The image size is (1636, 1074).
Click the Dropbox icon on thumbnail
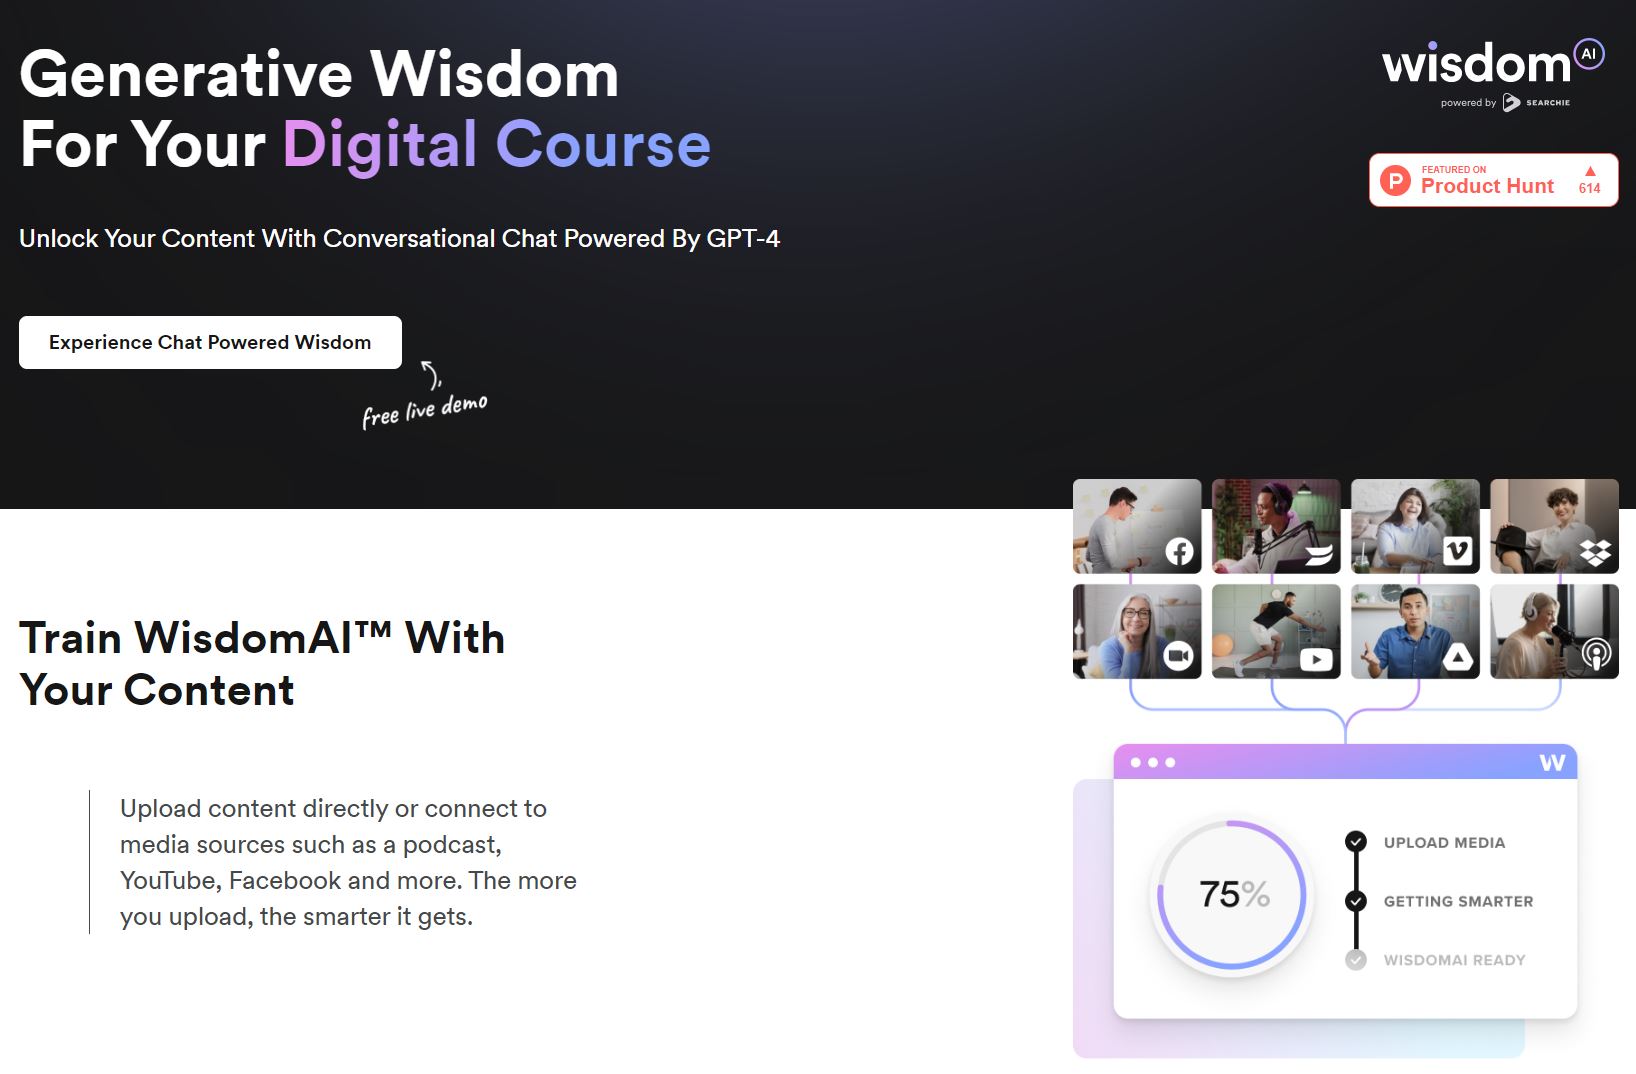(1595, 552)
